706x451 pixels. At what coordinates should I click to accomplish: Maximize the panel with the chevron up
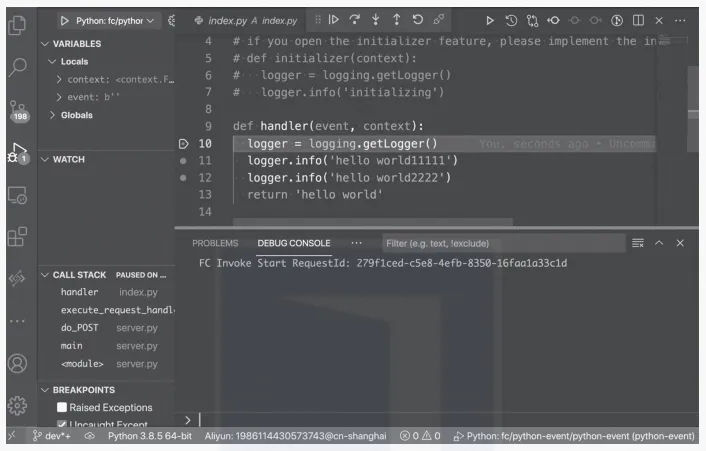point(659,243)
